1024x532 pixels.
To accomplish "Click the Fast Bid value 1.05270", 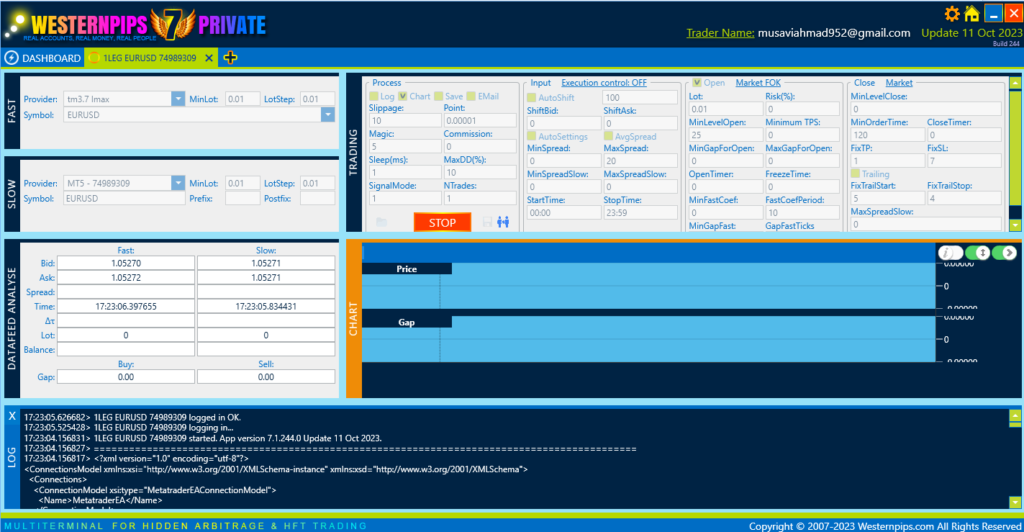I will click(x=126, y=263).
